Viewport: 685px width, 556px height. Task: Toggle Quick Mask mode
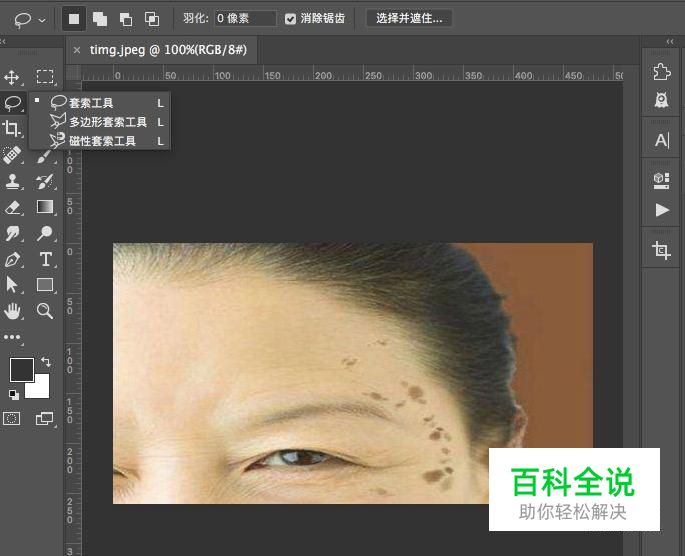point(13,419)
